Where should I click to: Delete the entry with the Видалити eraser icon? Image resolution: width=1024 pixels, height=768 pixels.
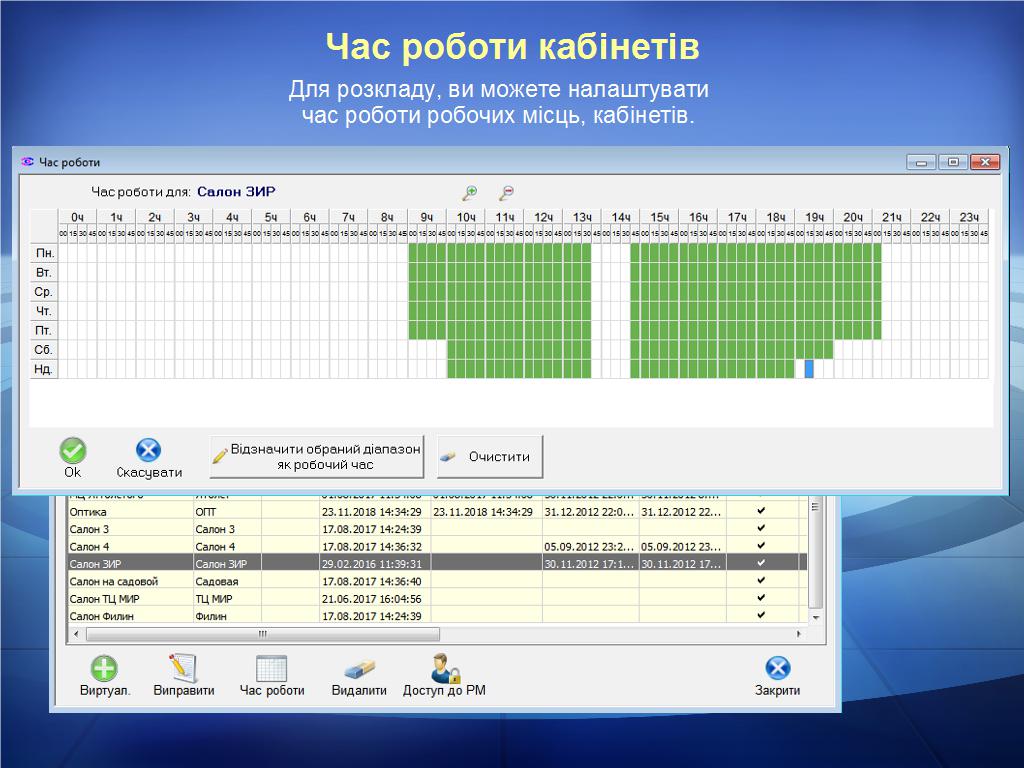tap(358, 668)
